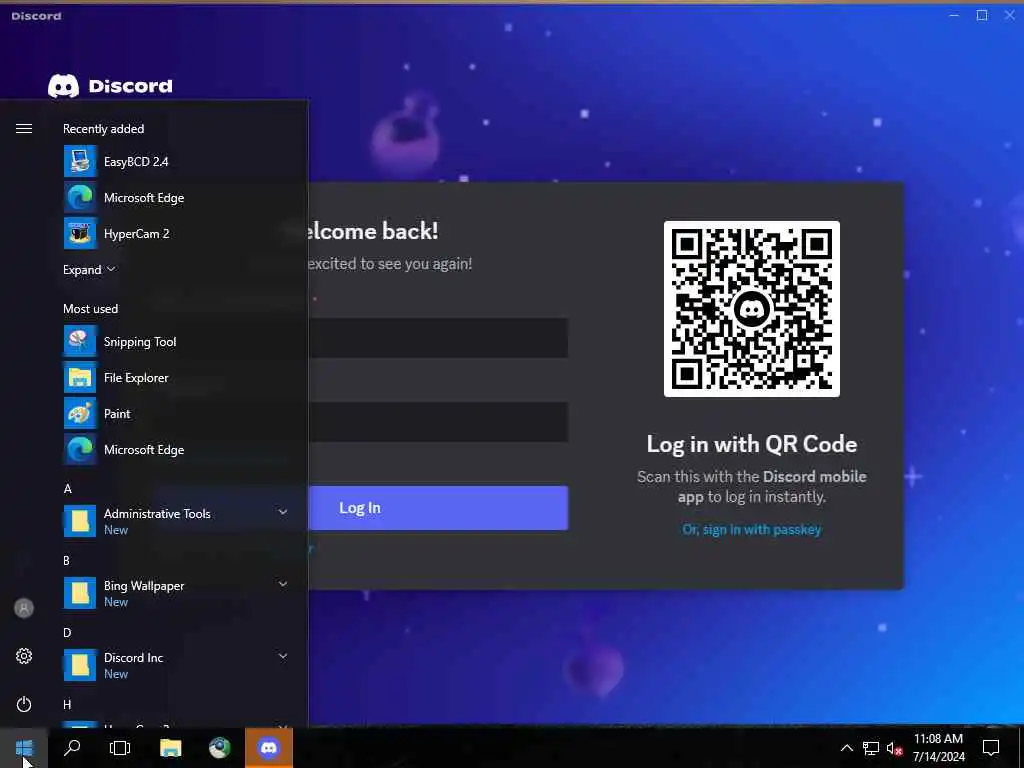Open File Explorer on taskbar

click(170, 747)
